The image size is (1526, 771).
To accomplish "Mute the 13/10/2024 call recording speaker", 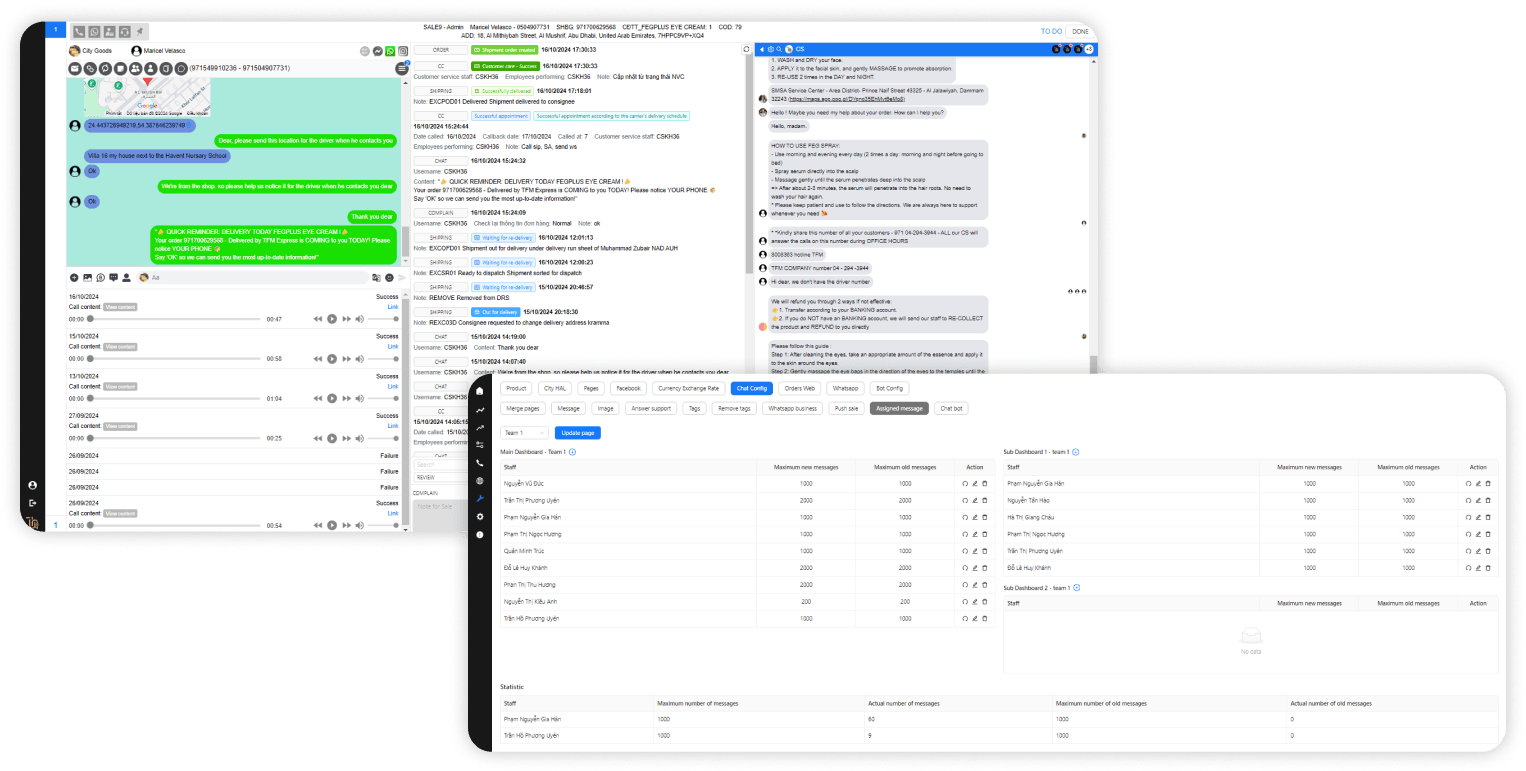I will click(360, 398).
